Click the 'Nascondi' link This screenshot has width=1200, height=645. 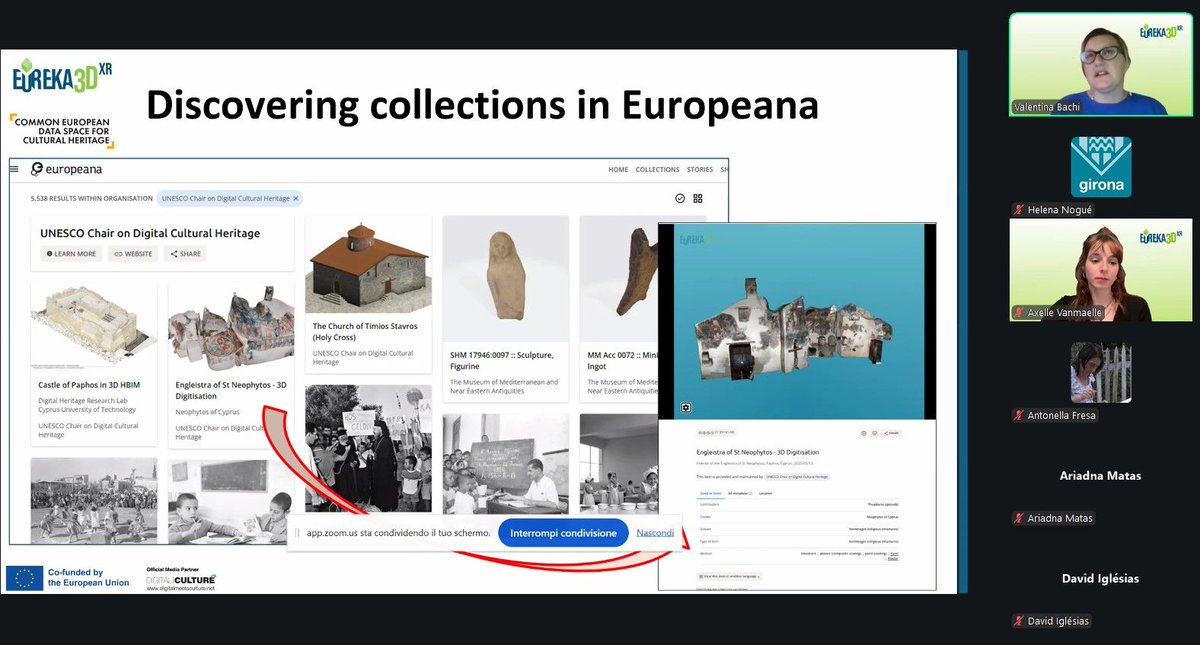(655, 533)
